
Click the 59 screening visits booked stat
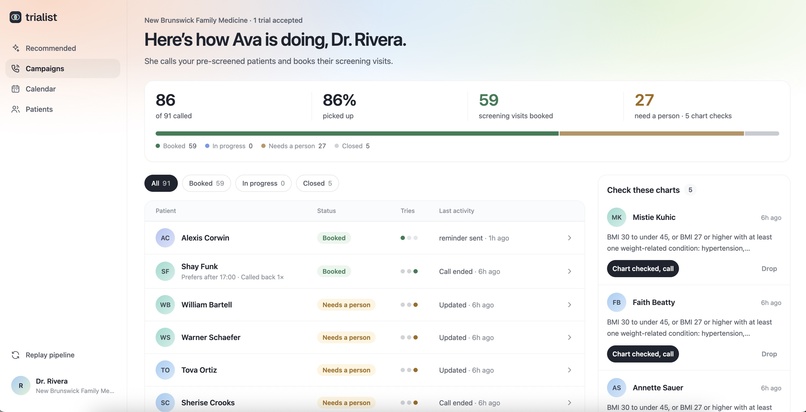pyautogui.click(x=516, y=106)
